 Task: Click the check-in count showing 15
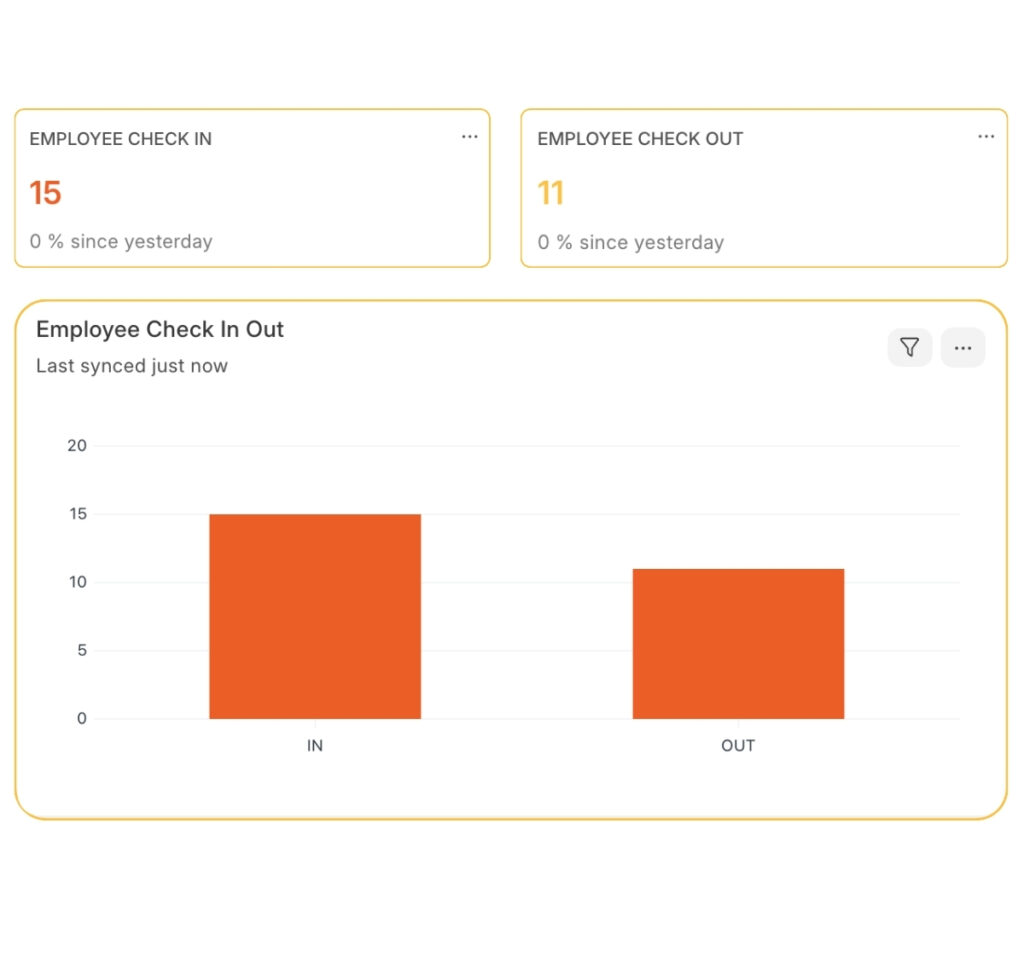pos(46,192)
